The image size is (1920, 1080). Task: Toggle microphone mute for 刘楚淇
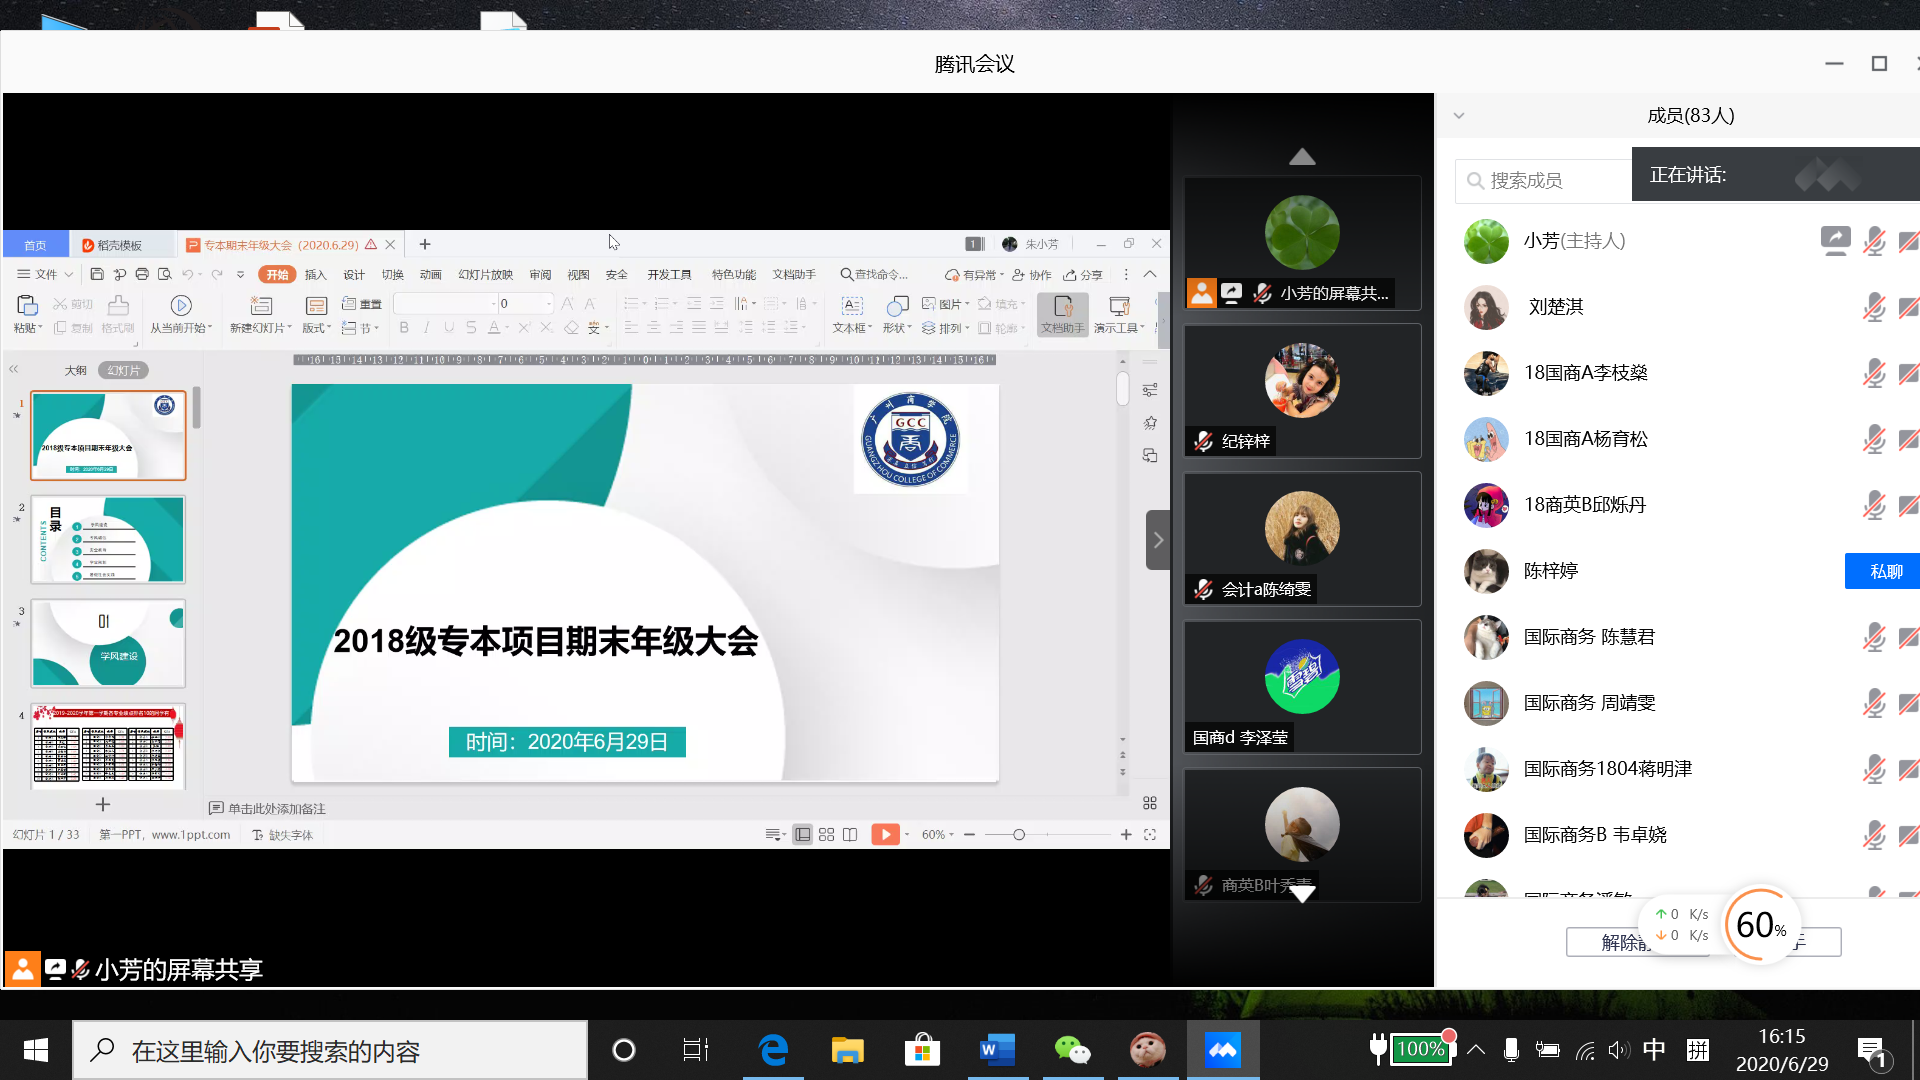[x=1874, y=307]
